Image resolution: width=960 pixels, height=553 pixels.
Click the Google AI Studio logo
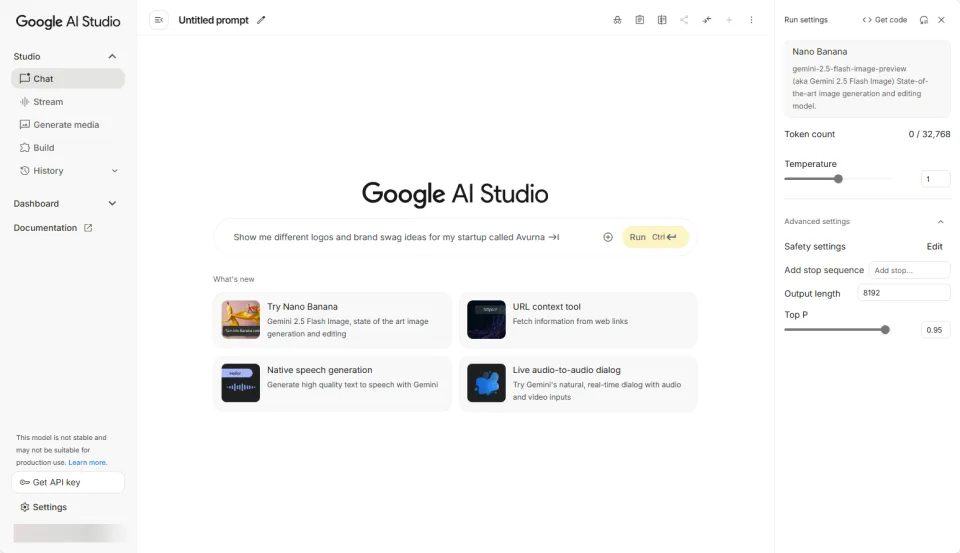click(x=68, y=21)
